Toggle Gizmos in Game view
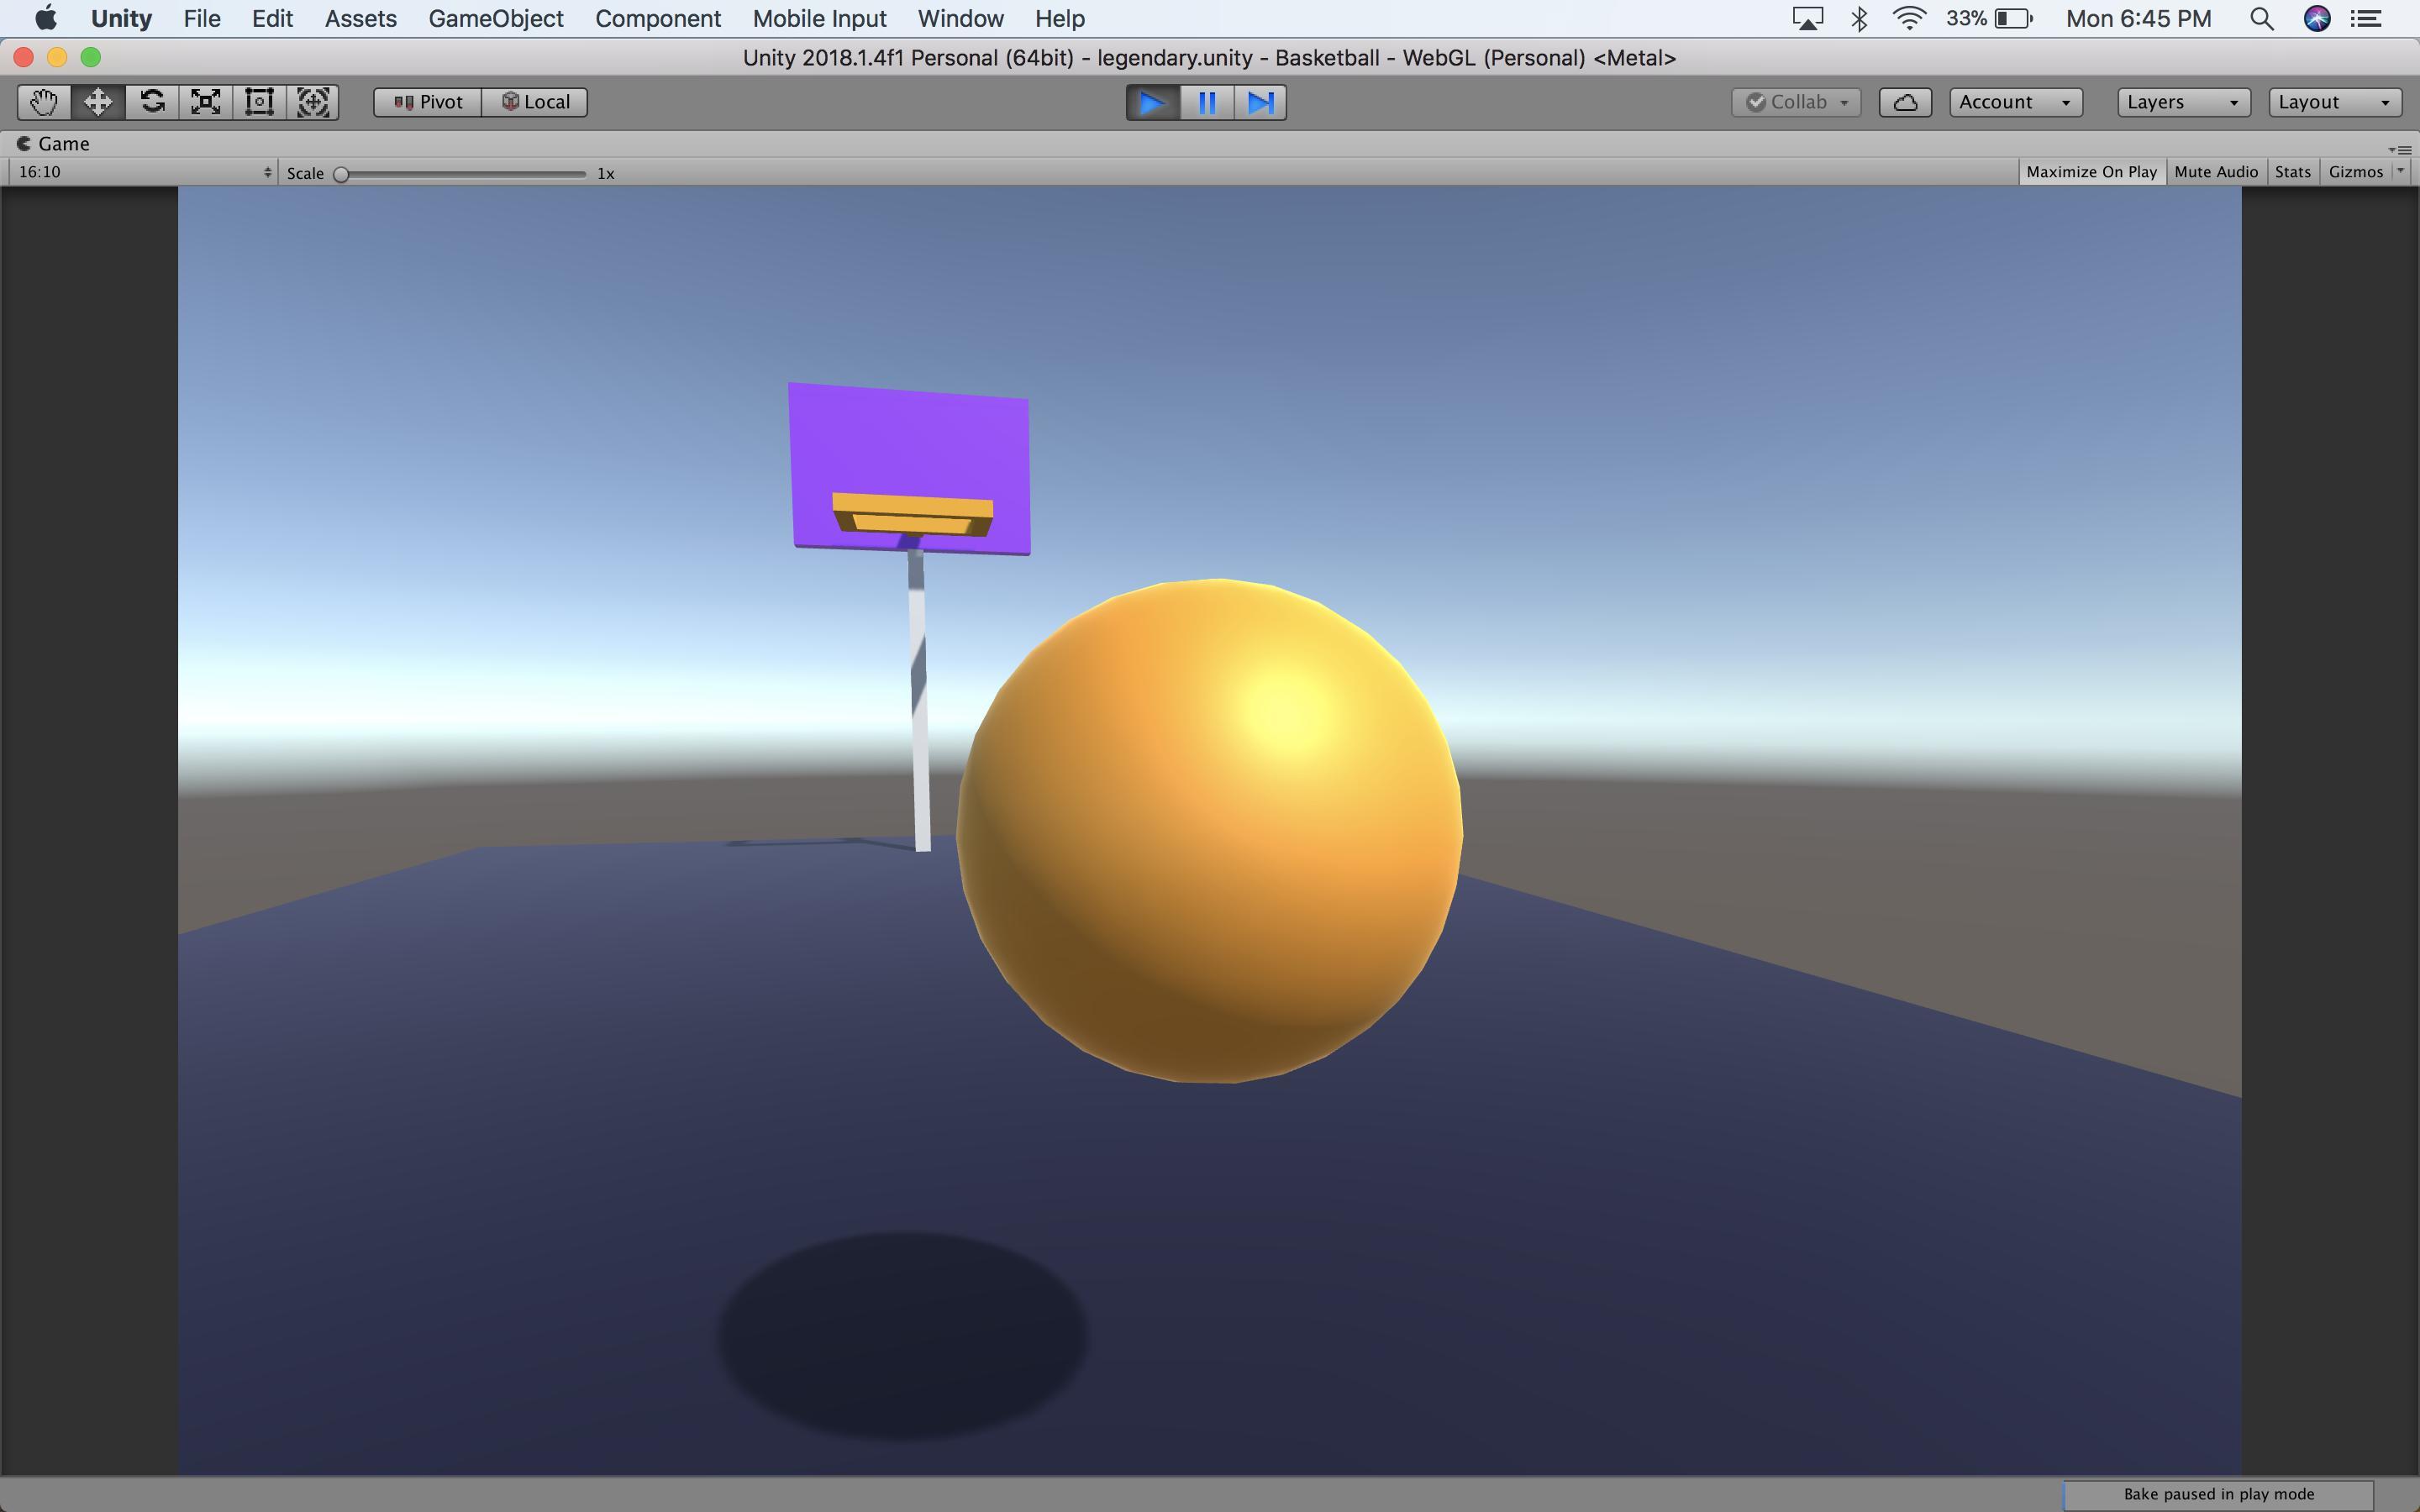 (x=2355, y=172)
